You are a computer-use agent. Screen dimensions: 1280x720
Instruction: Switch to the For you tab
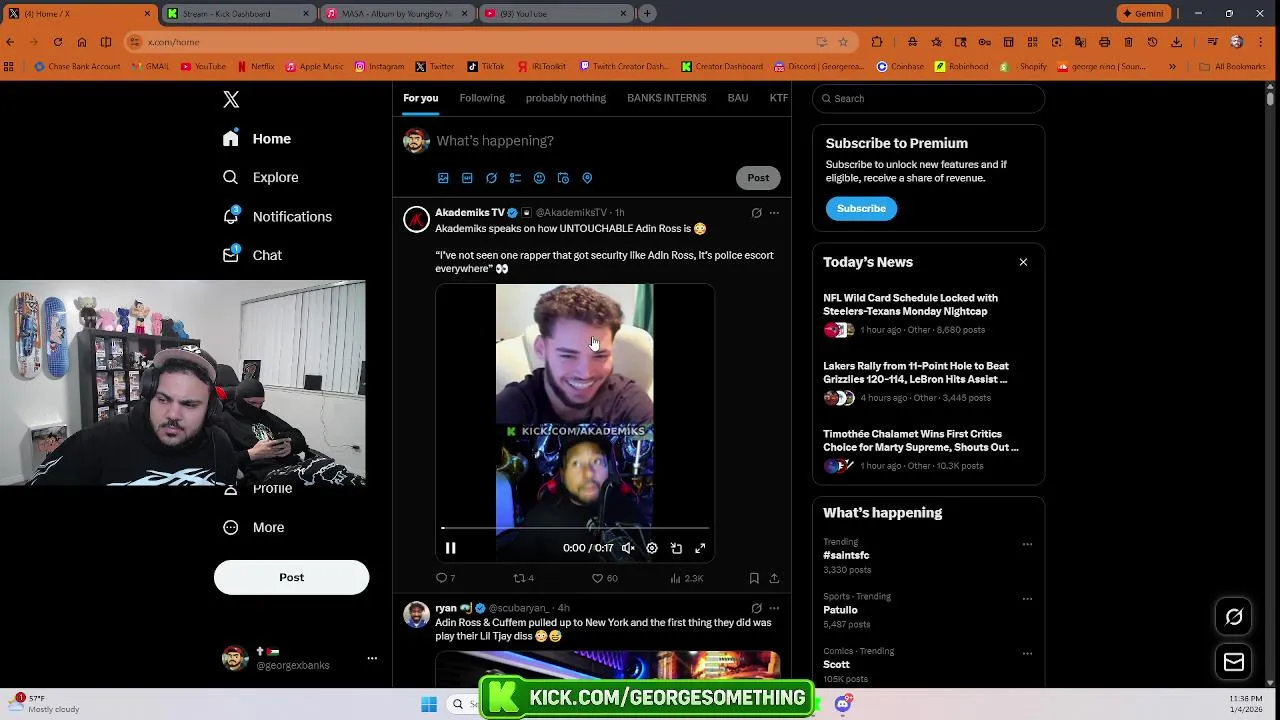coord(421,98)
